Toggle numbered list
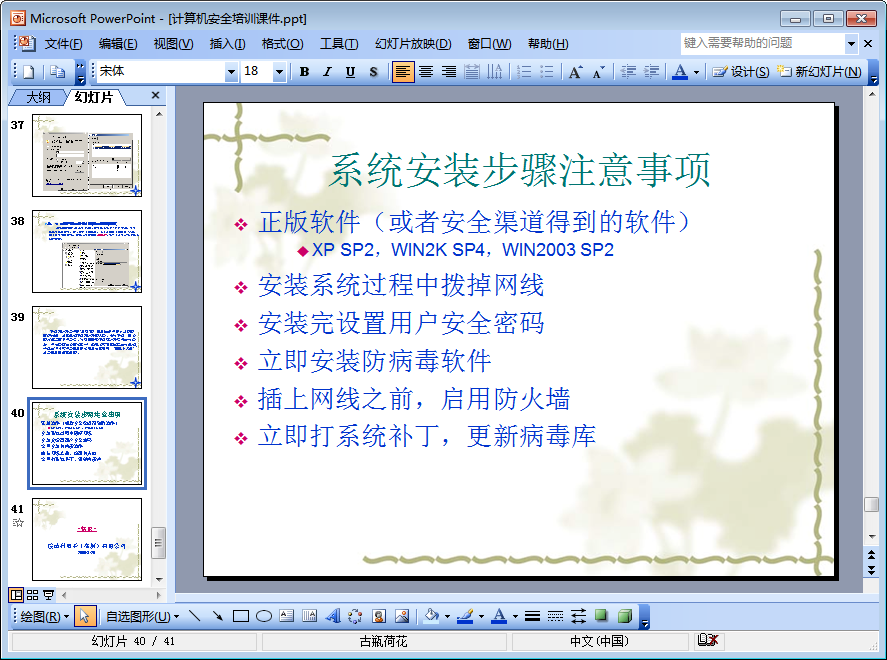This screenshot has height=660, width=887. pyautogui.click(x=524, y=72)
